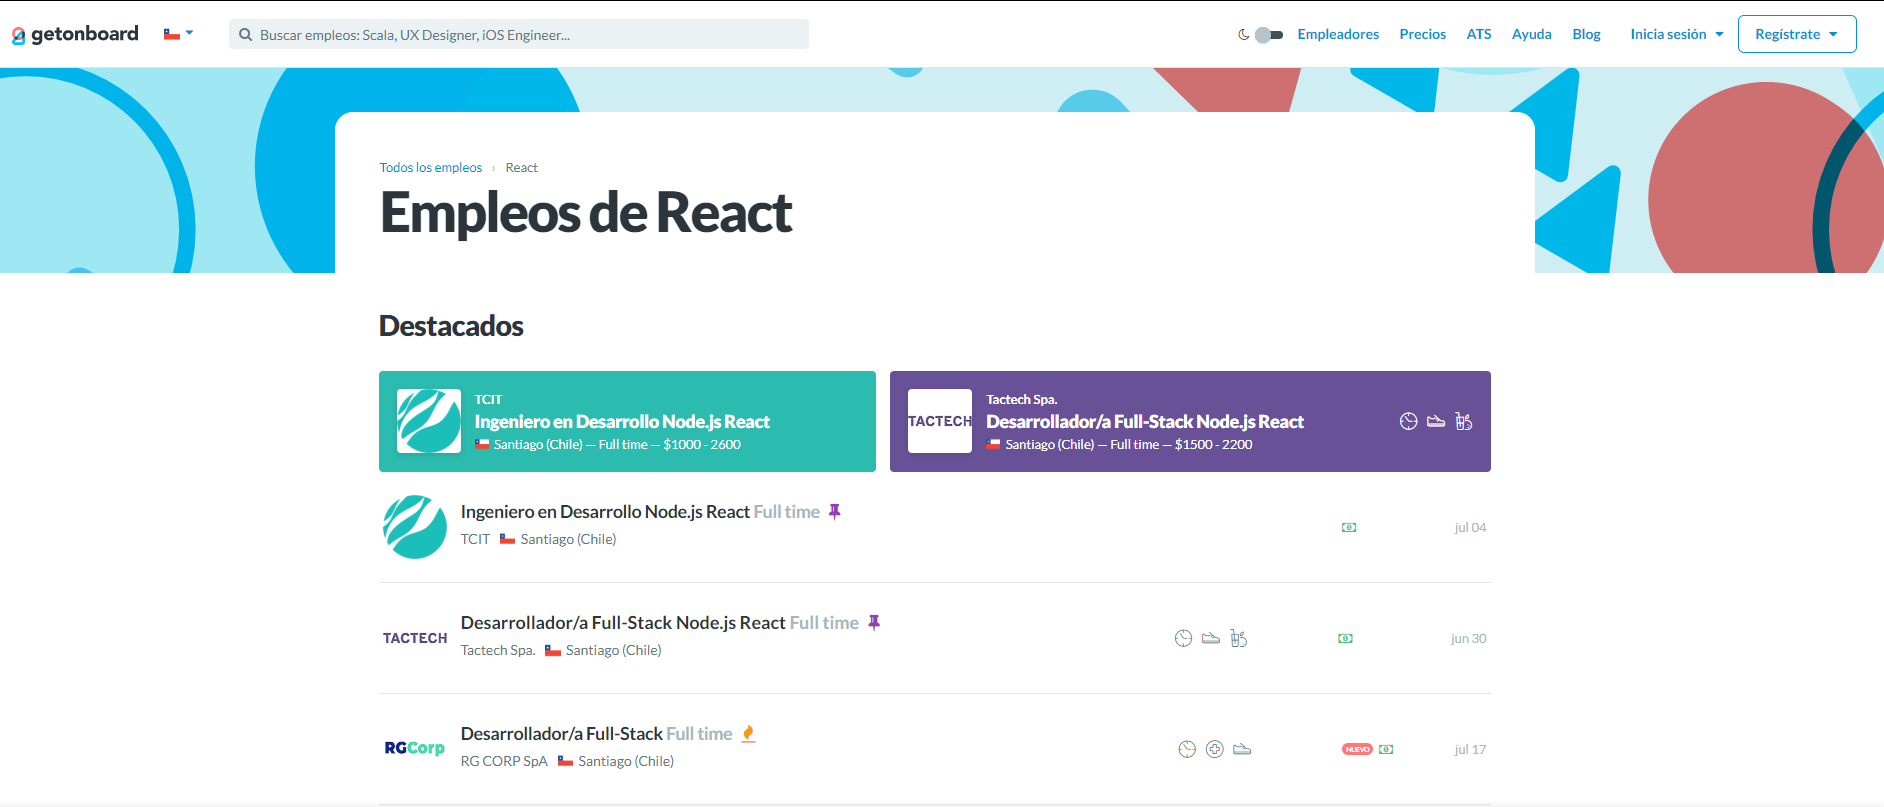Viewport: 1884px width, 807px height.
Task: Click the Empleos de React page title
Action: 586,213
